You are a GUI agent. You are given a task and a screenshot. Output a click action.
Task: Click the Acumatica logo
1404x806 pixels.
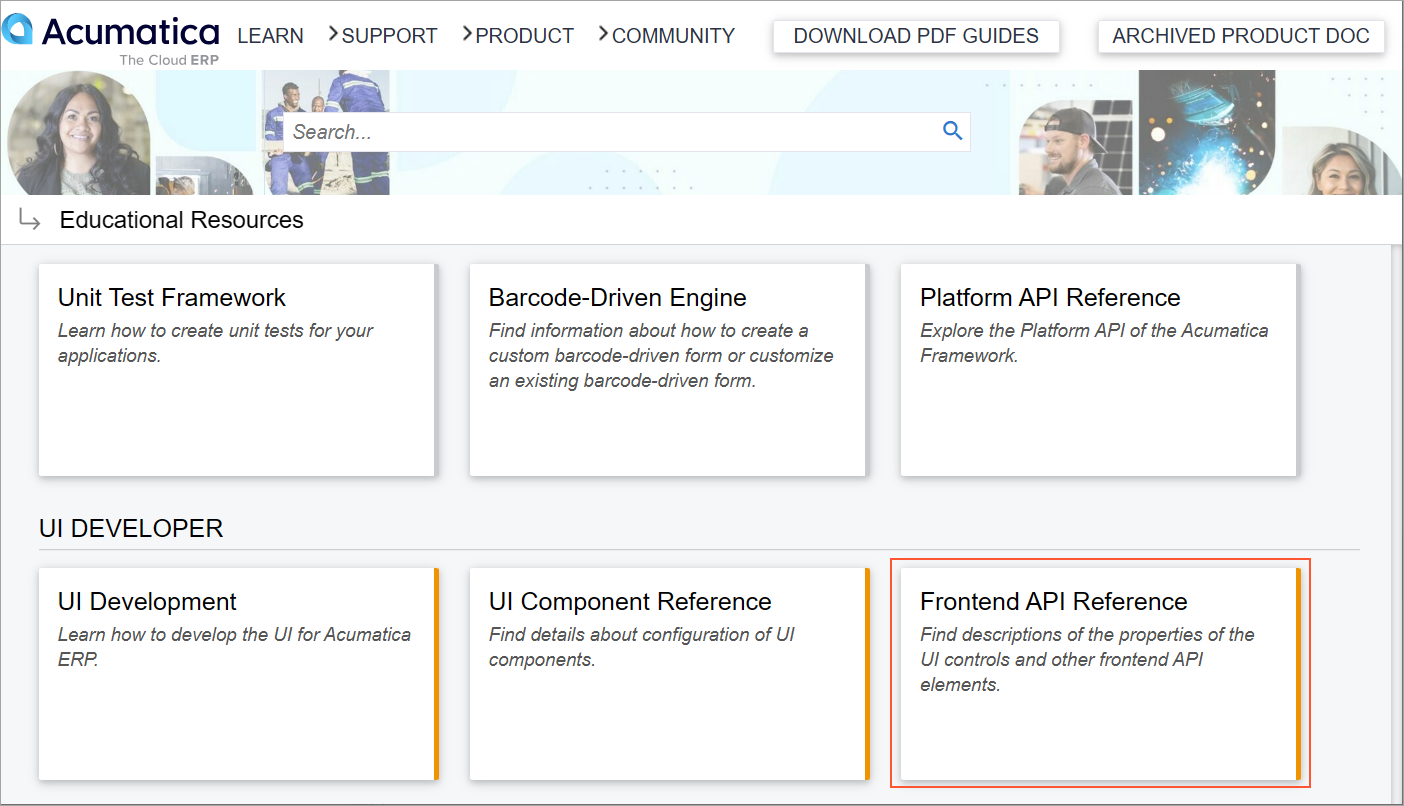pyautogui.click(x=110, y=38)
